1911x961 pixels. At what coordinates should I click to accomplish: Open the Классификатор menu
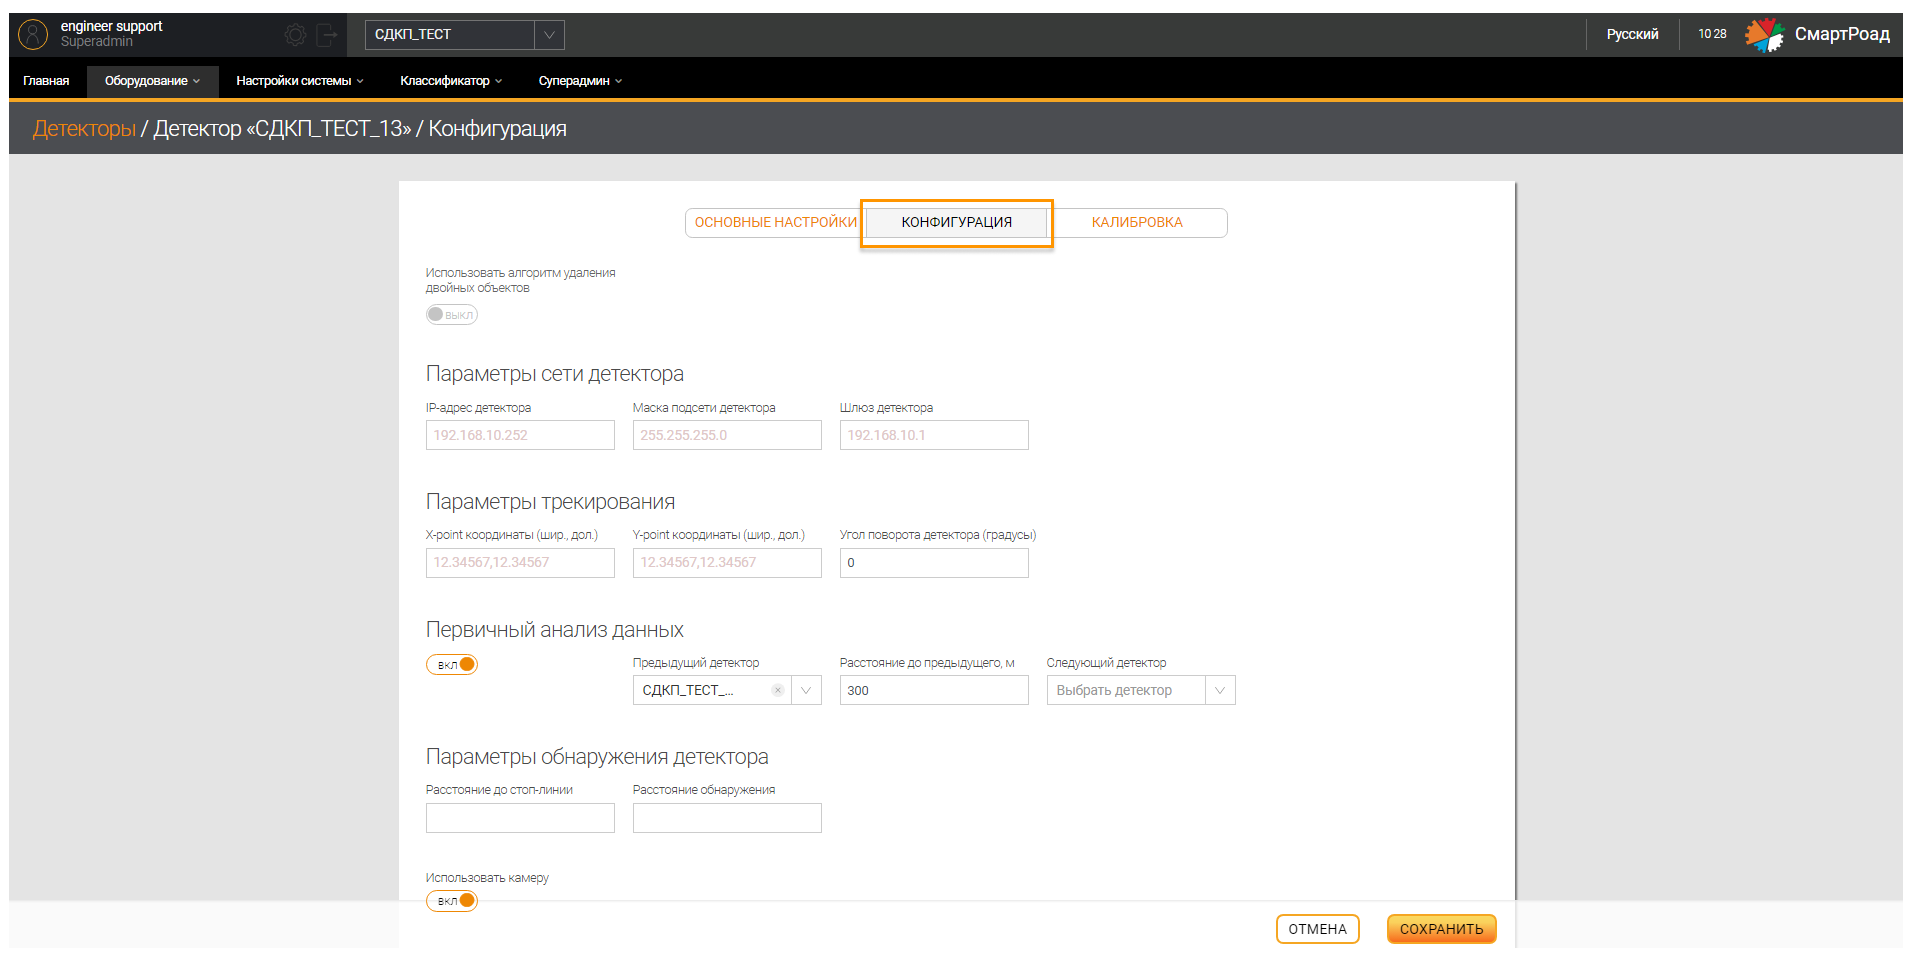[451, 81]
